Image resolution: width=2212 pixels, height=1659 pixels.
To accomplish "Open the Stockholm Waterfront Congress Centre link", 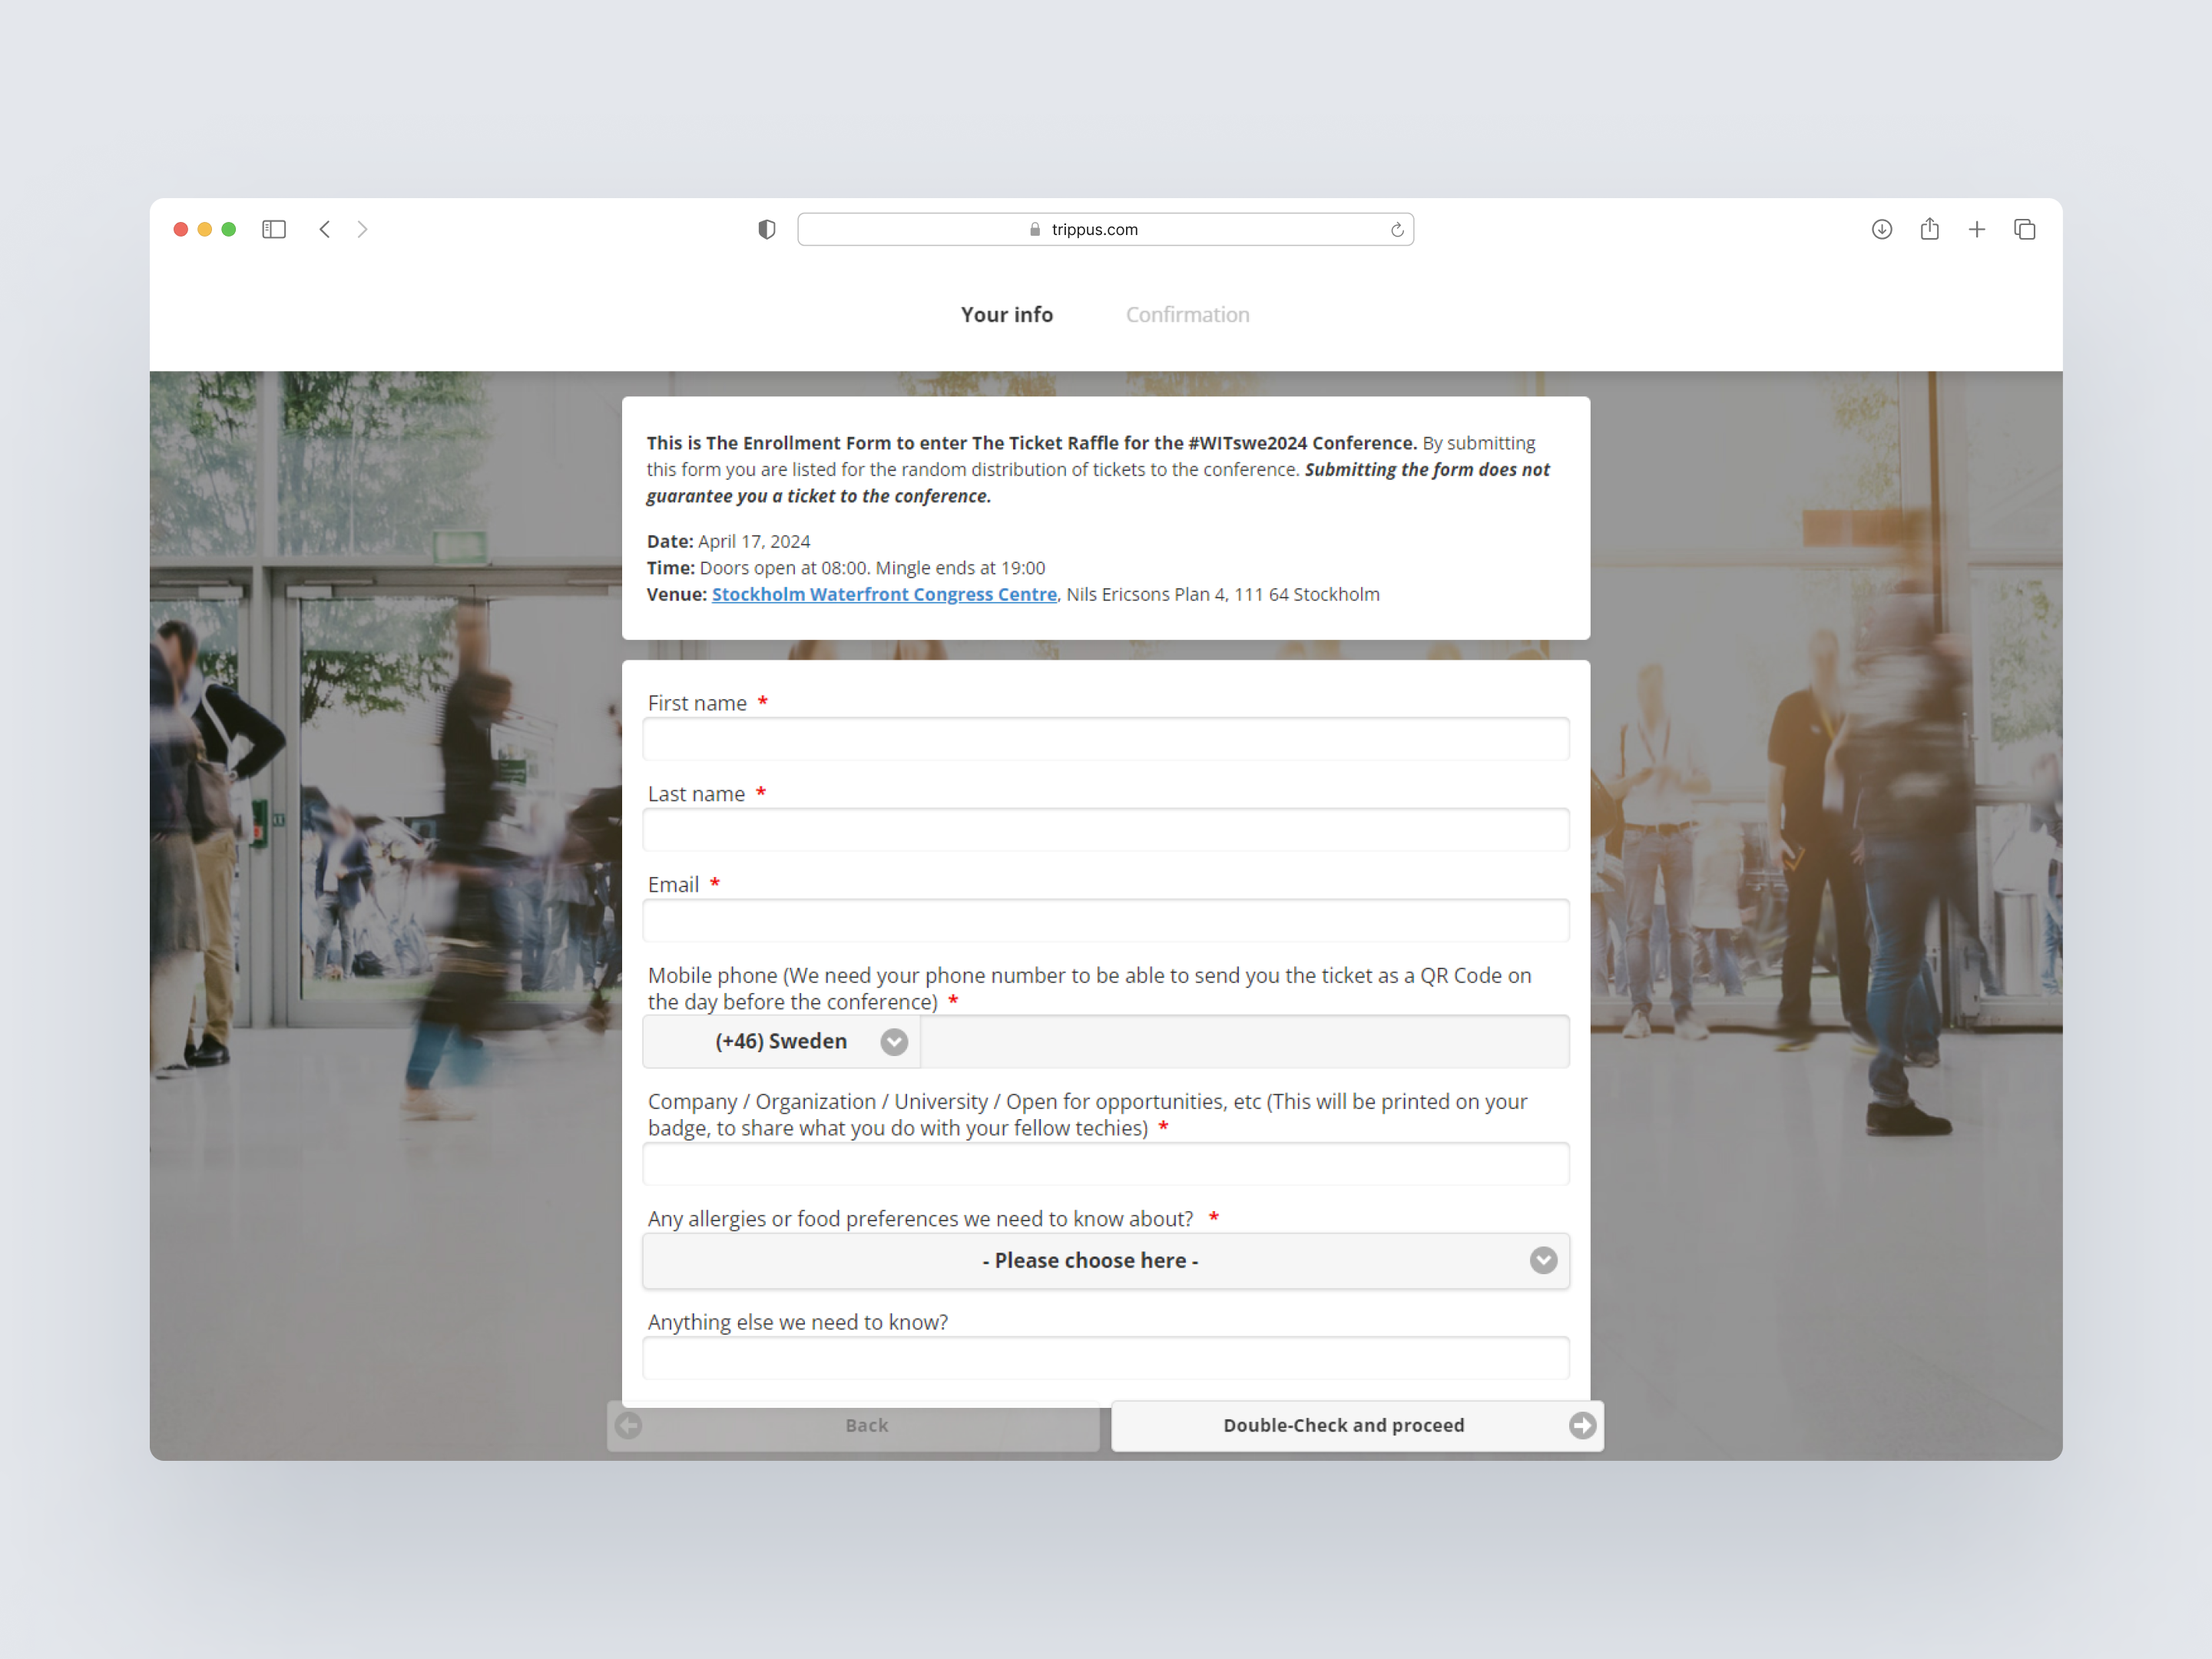I will coord(884,594).
